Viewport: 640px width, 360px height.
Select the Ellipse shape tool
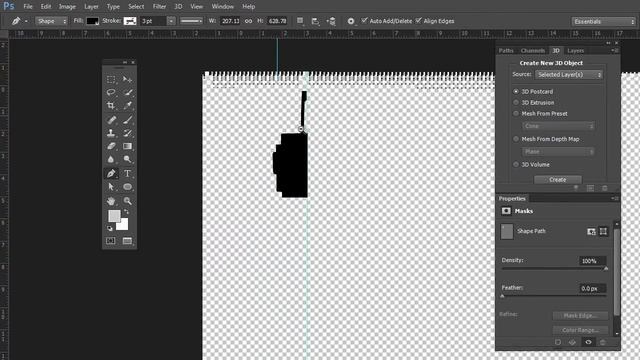click(x=127, y=187)
